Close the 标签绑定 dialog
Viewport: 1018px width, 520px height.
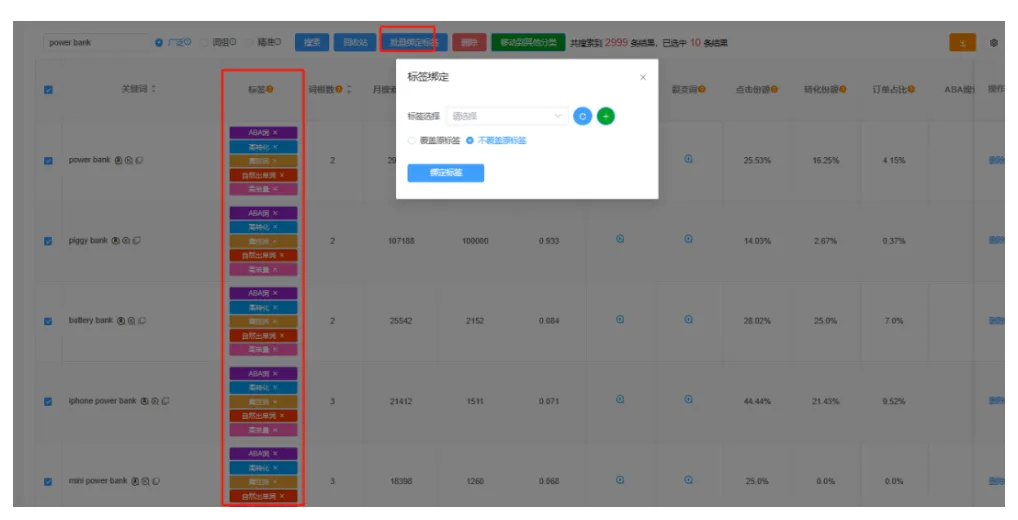tap(643, 77)
